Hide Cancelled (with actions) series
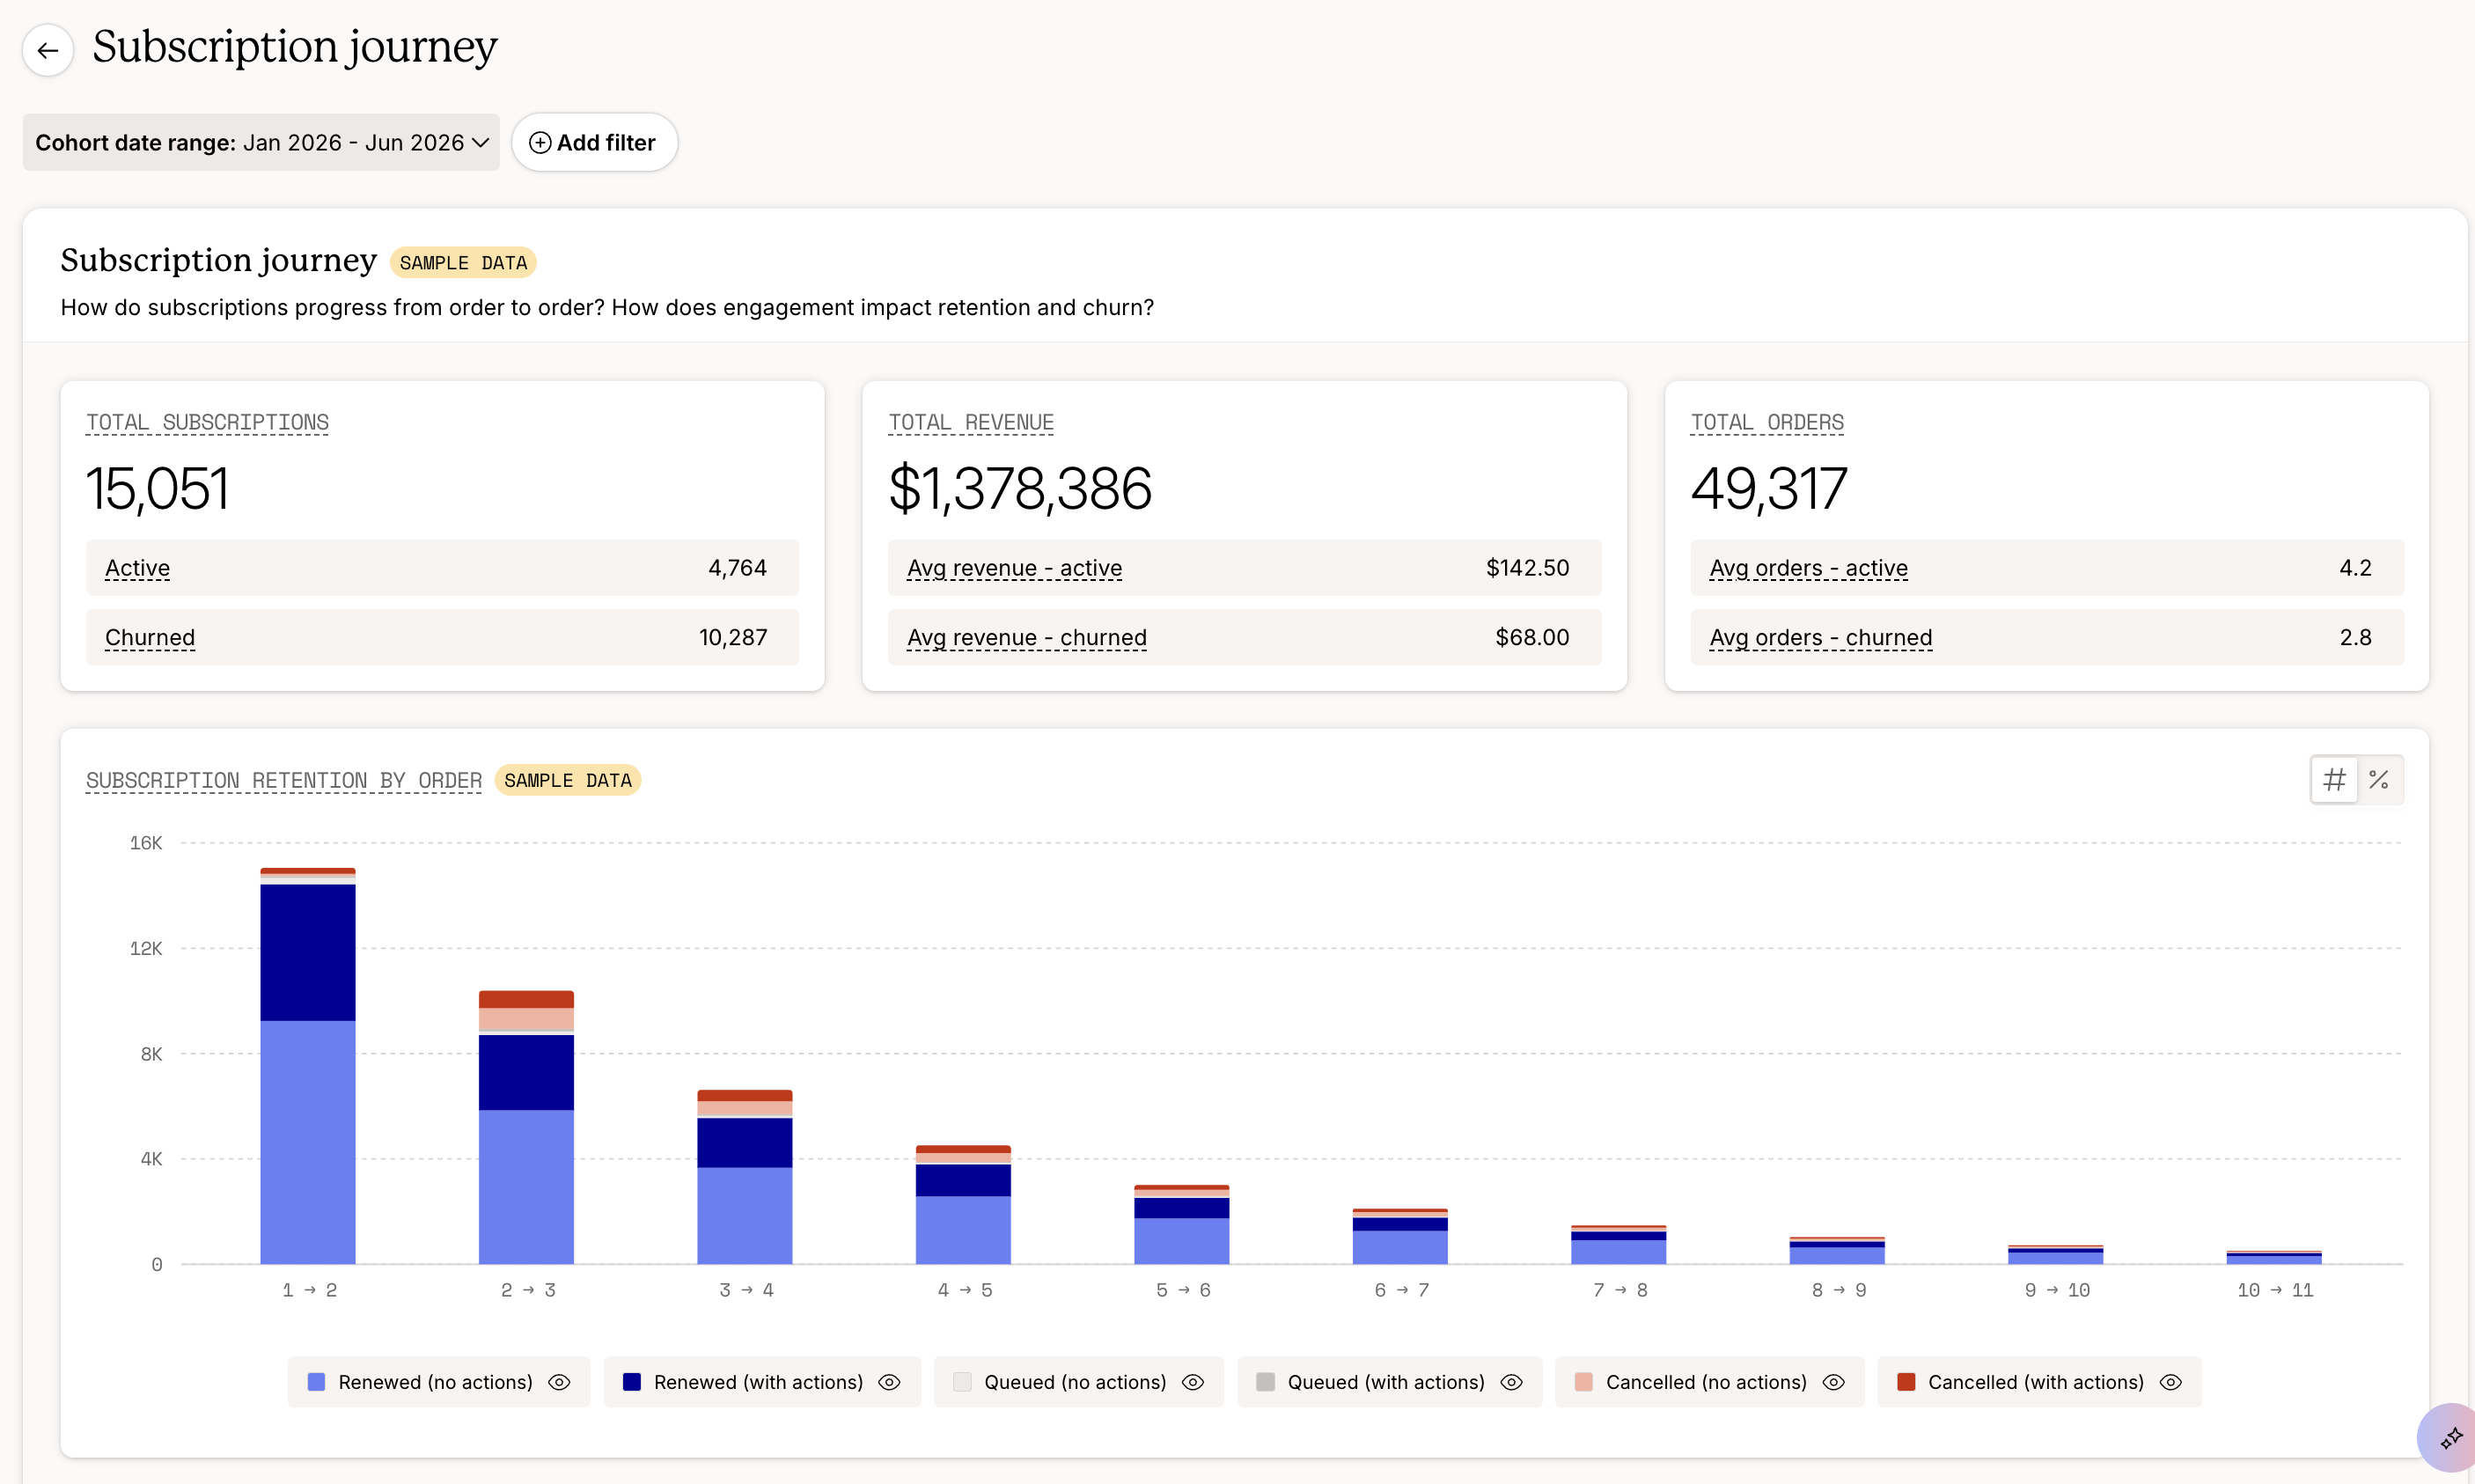 [x=2170, y=1382]
